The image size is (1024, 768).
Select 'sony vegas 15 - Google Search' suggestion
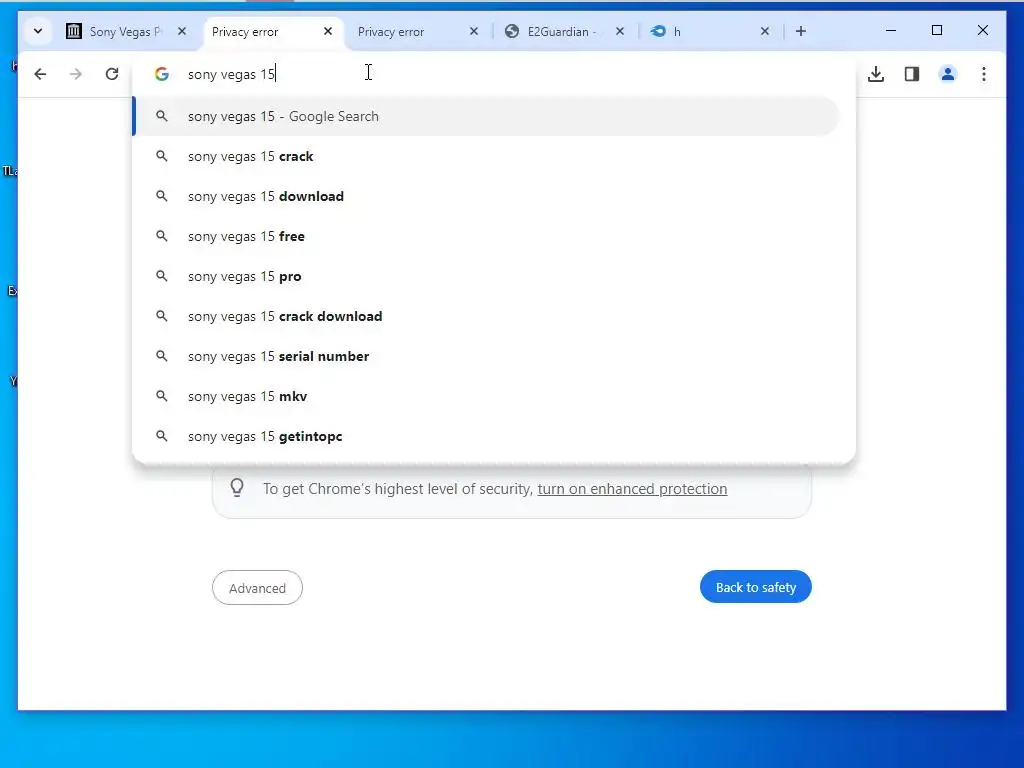(487, 116)
